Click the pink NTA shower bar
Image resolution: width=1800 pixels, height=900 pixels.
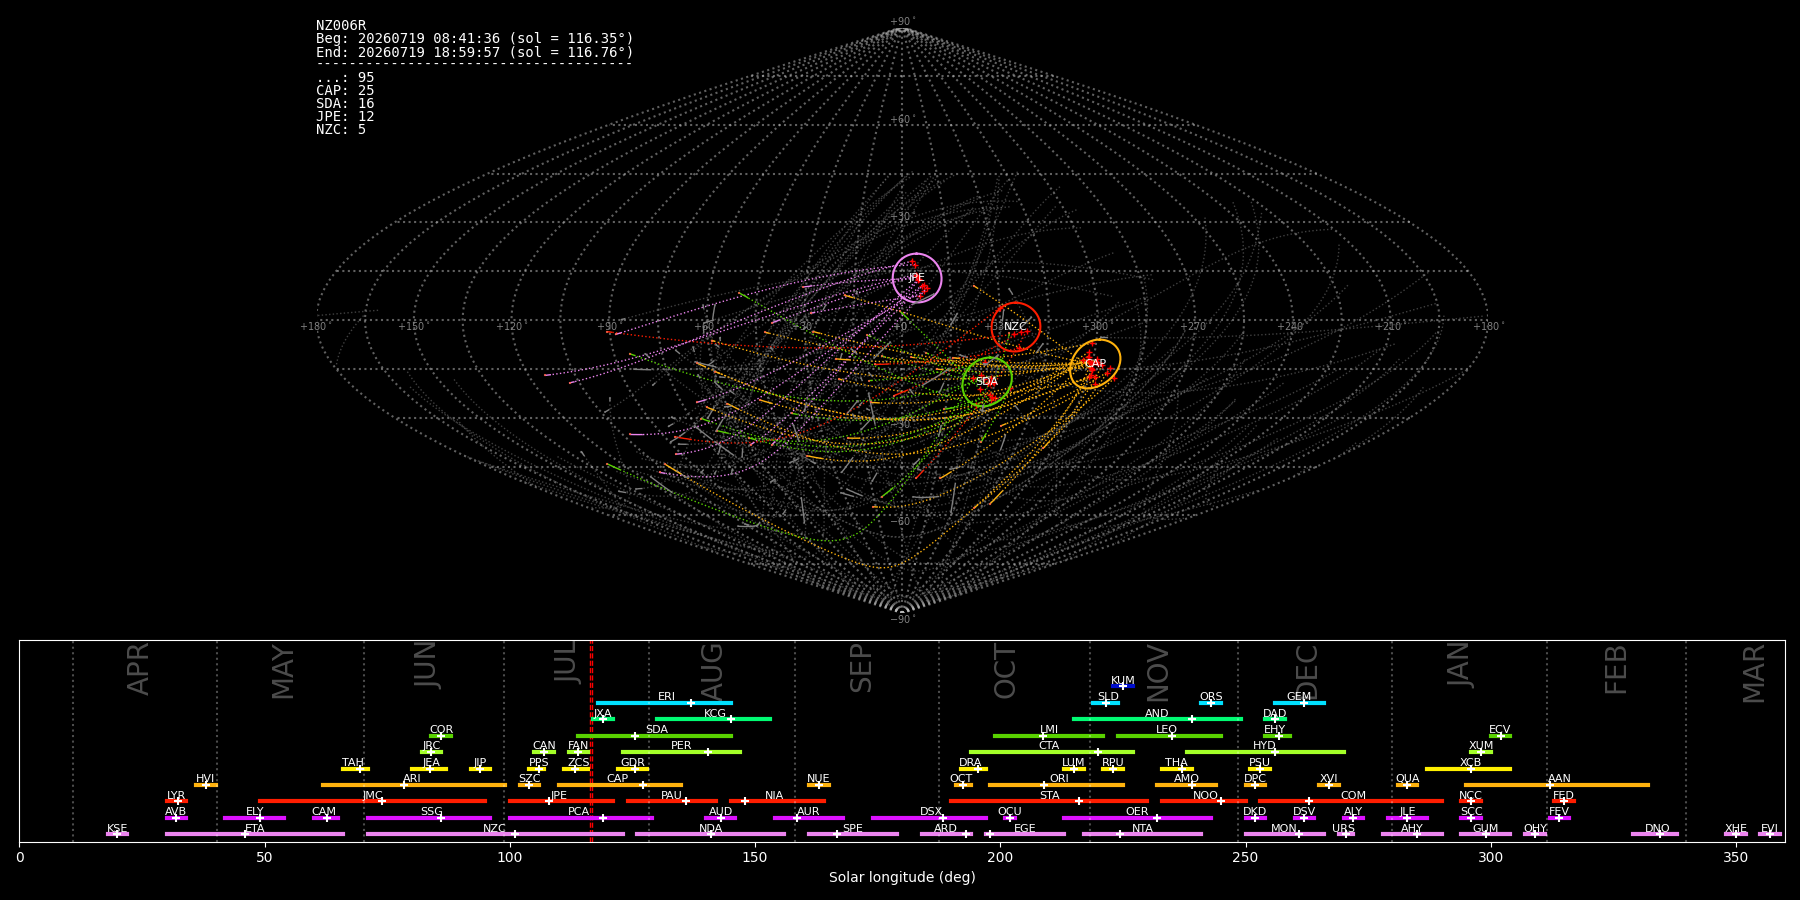[1142, 834]
